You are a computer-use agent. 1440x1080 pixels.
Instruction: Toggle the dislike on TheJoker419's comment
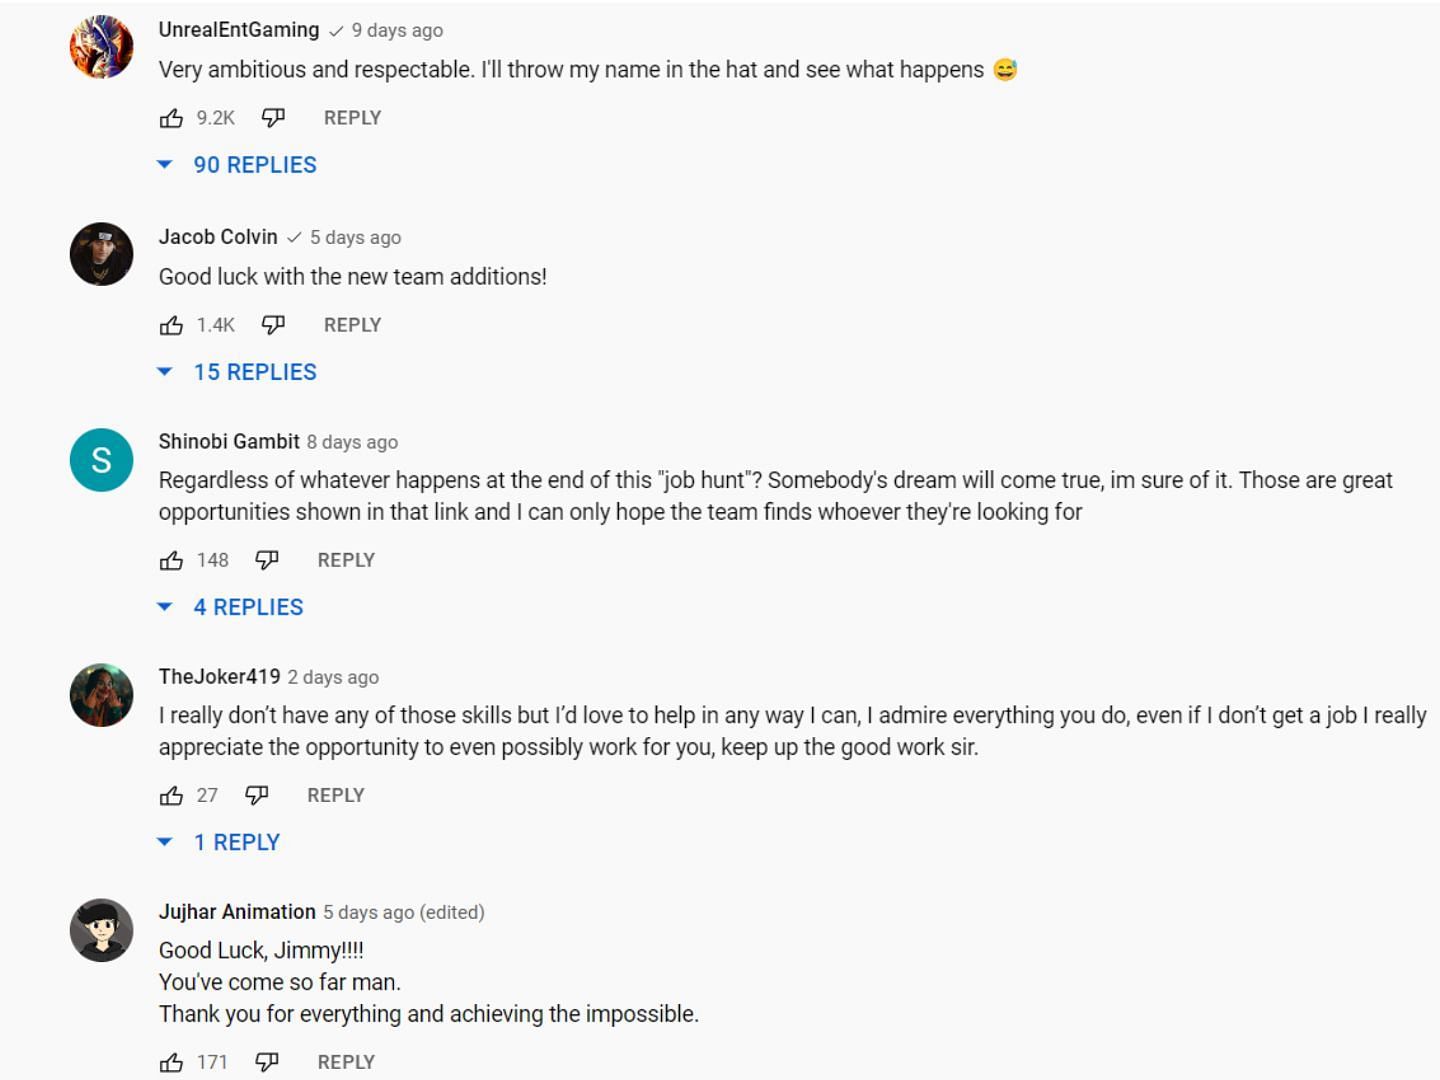coord(257,794)
